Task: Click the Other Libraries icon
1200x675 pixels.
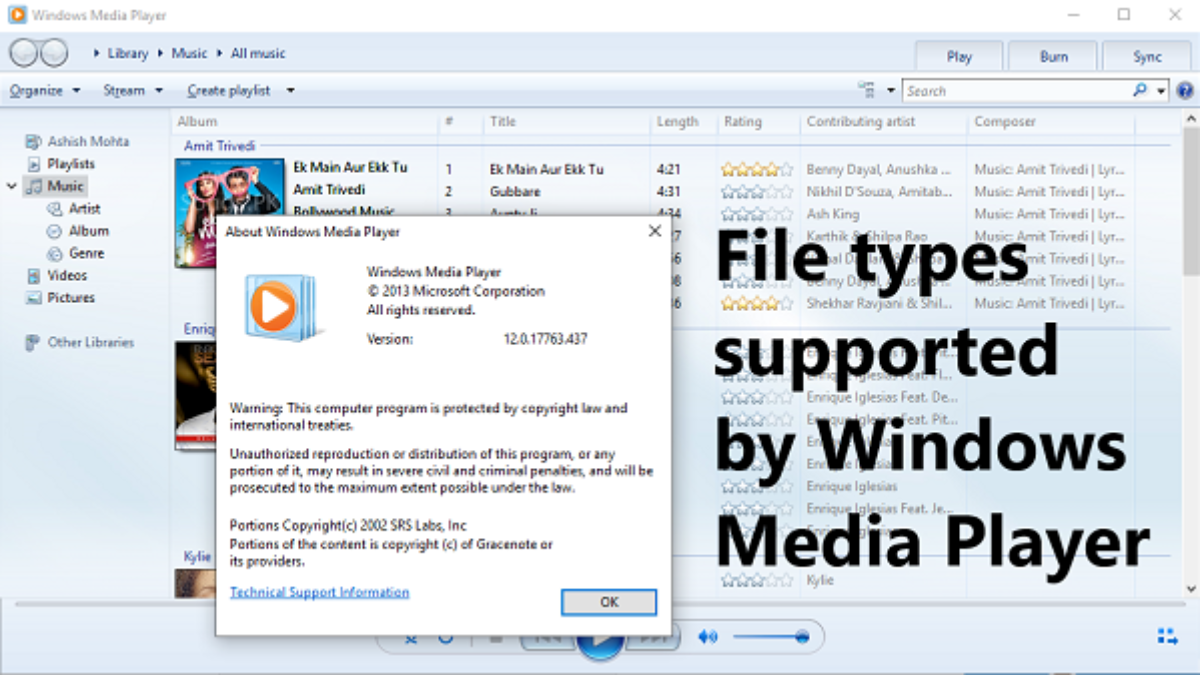Action: coord(34,342)
